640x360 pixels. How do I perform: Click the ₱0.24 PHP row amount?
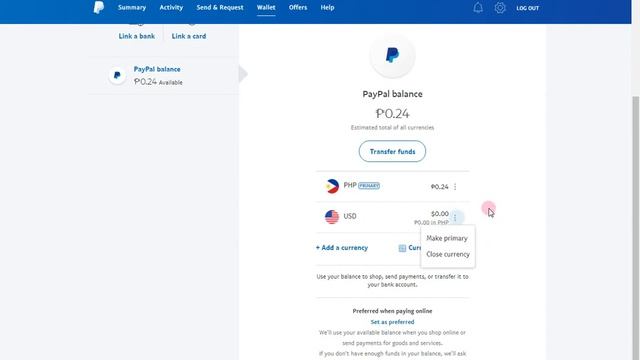tap(439, 187)
